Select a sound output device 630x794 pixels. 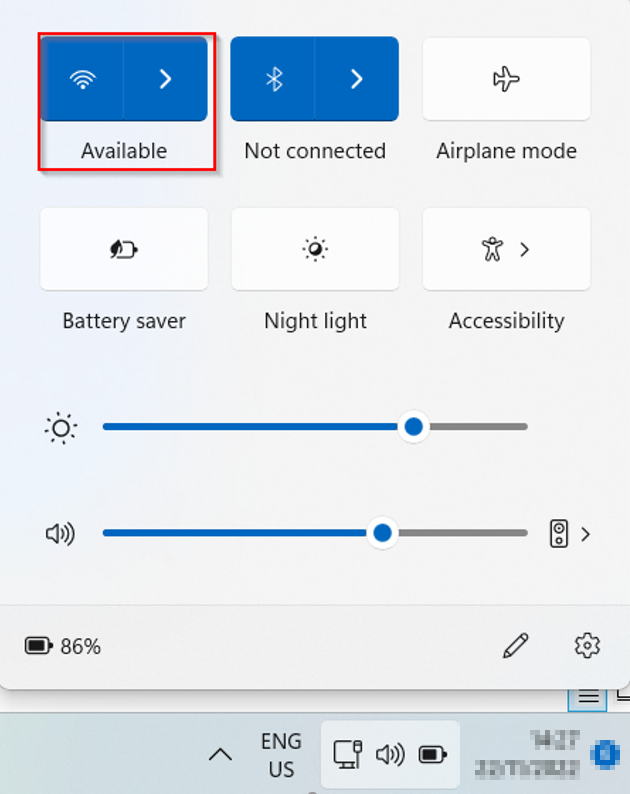click(570, 534)
